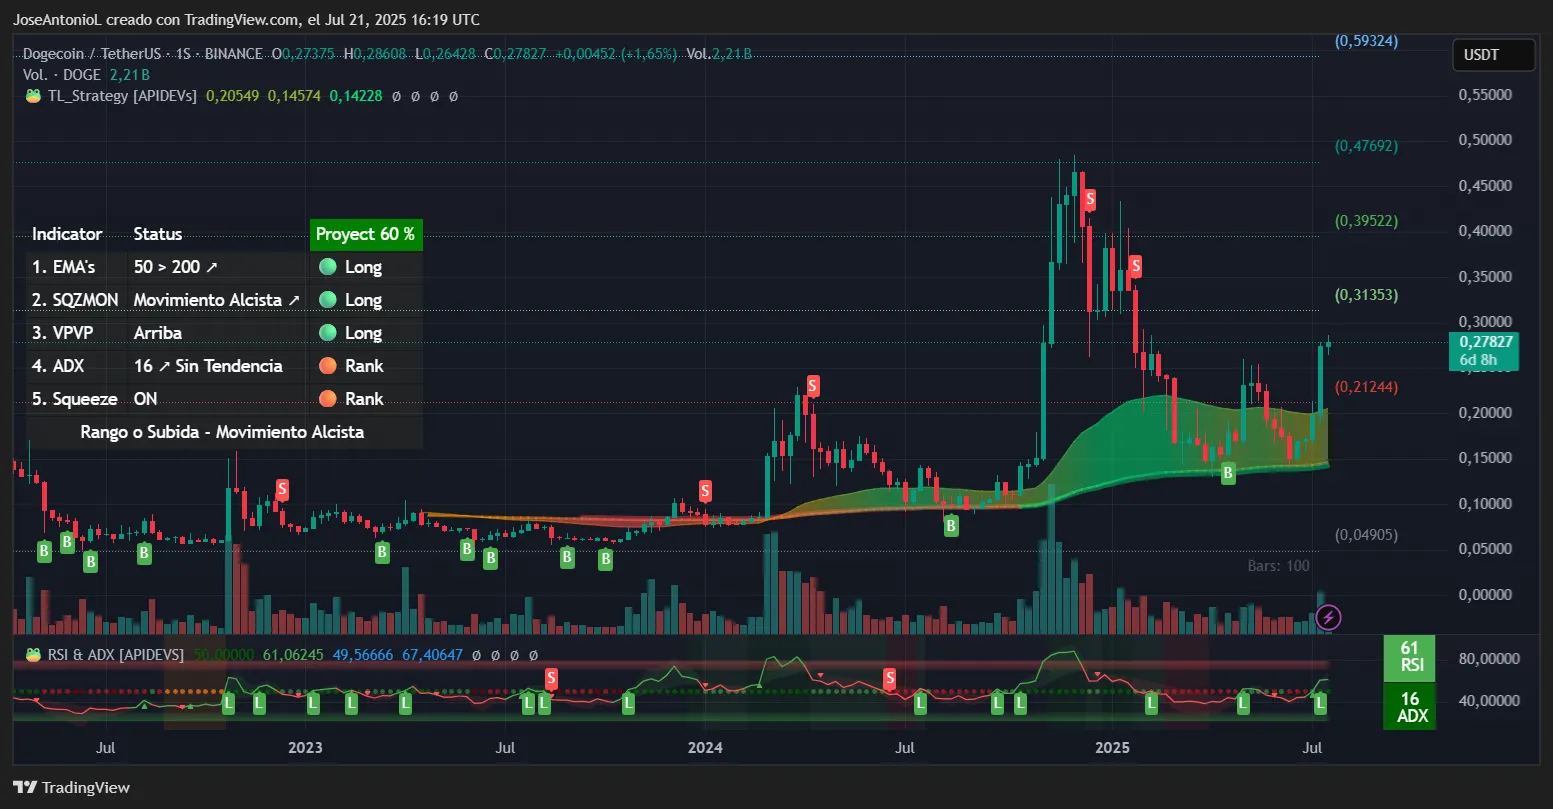The height and width of the screenshot is (809, 1553).
Task: Click the orange circle in the Squeeze row
Action: coord(327,399)
